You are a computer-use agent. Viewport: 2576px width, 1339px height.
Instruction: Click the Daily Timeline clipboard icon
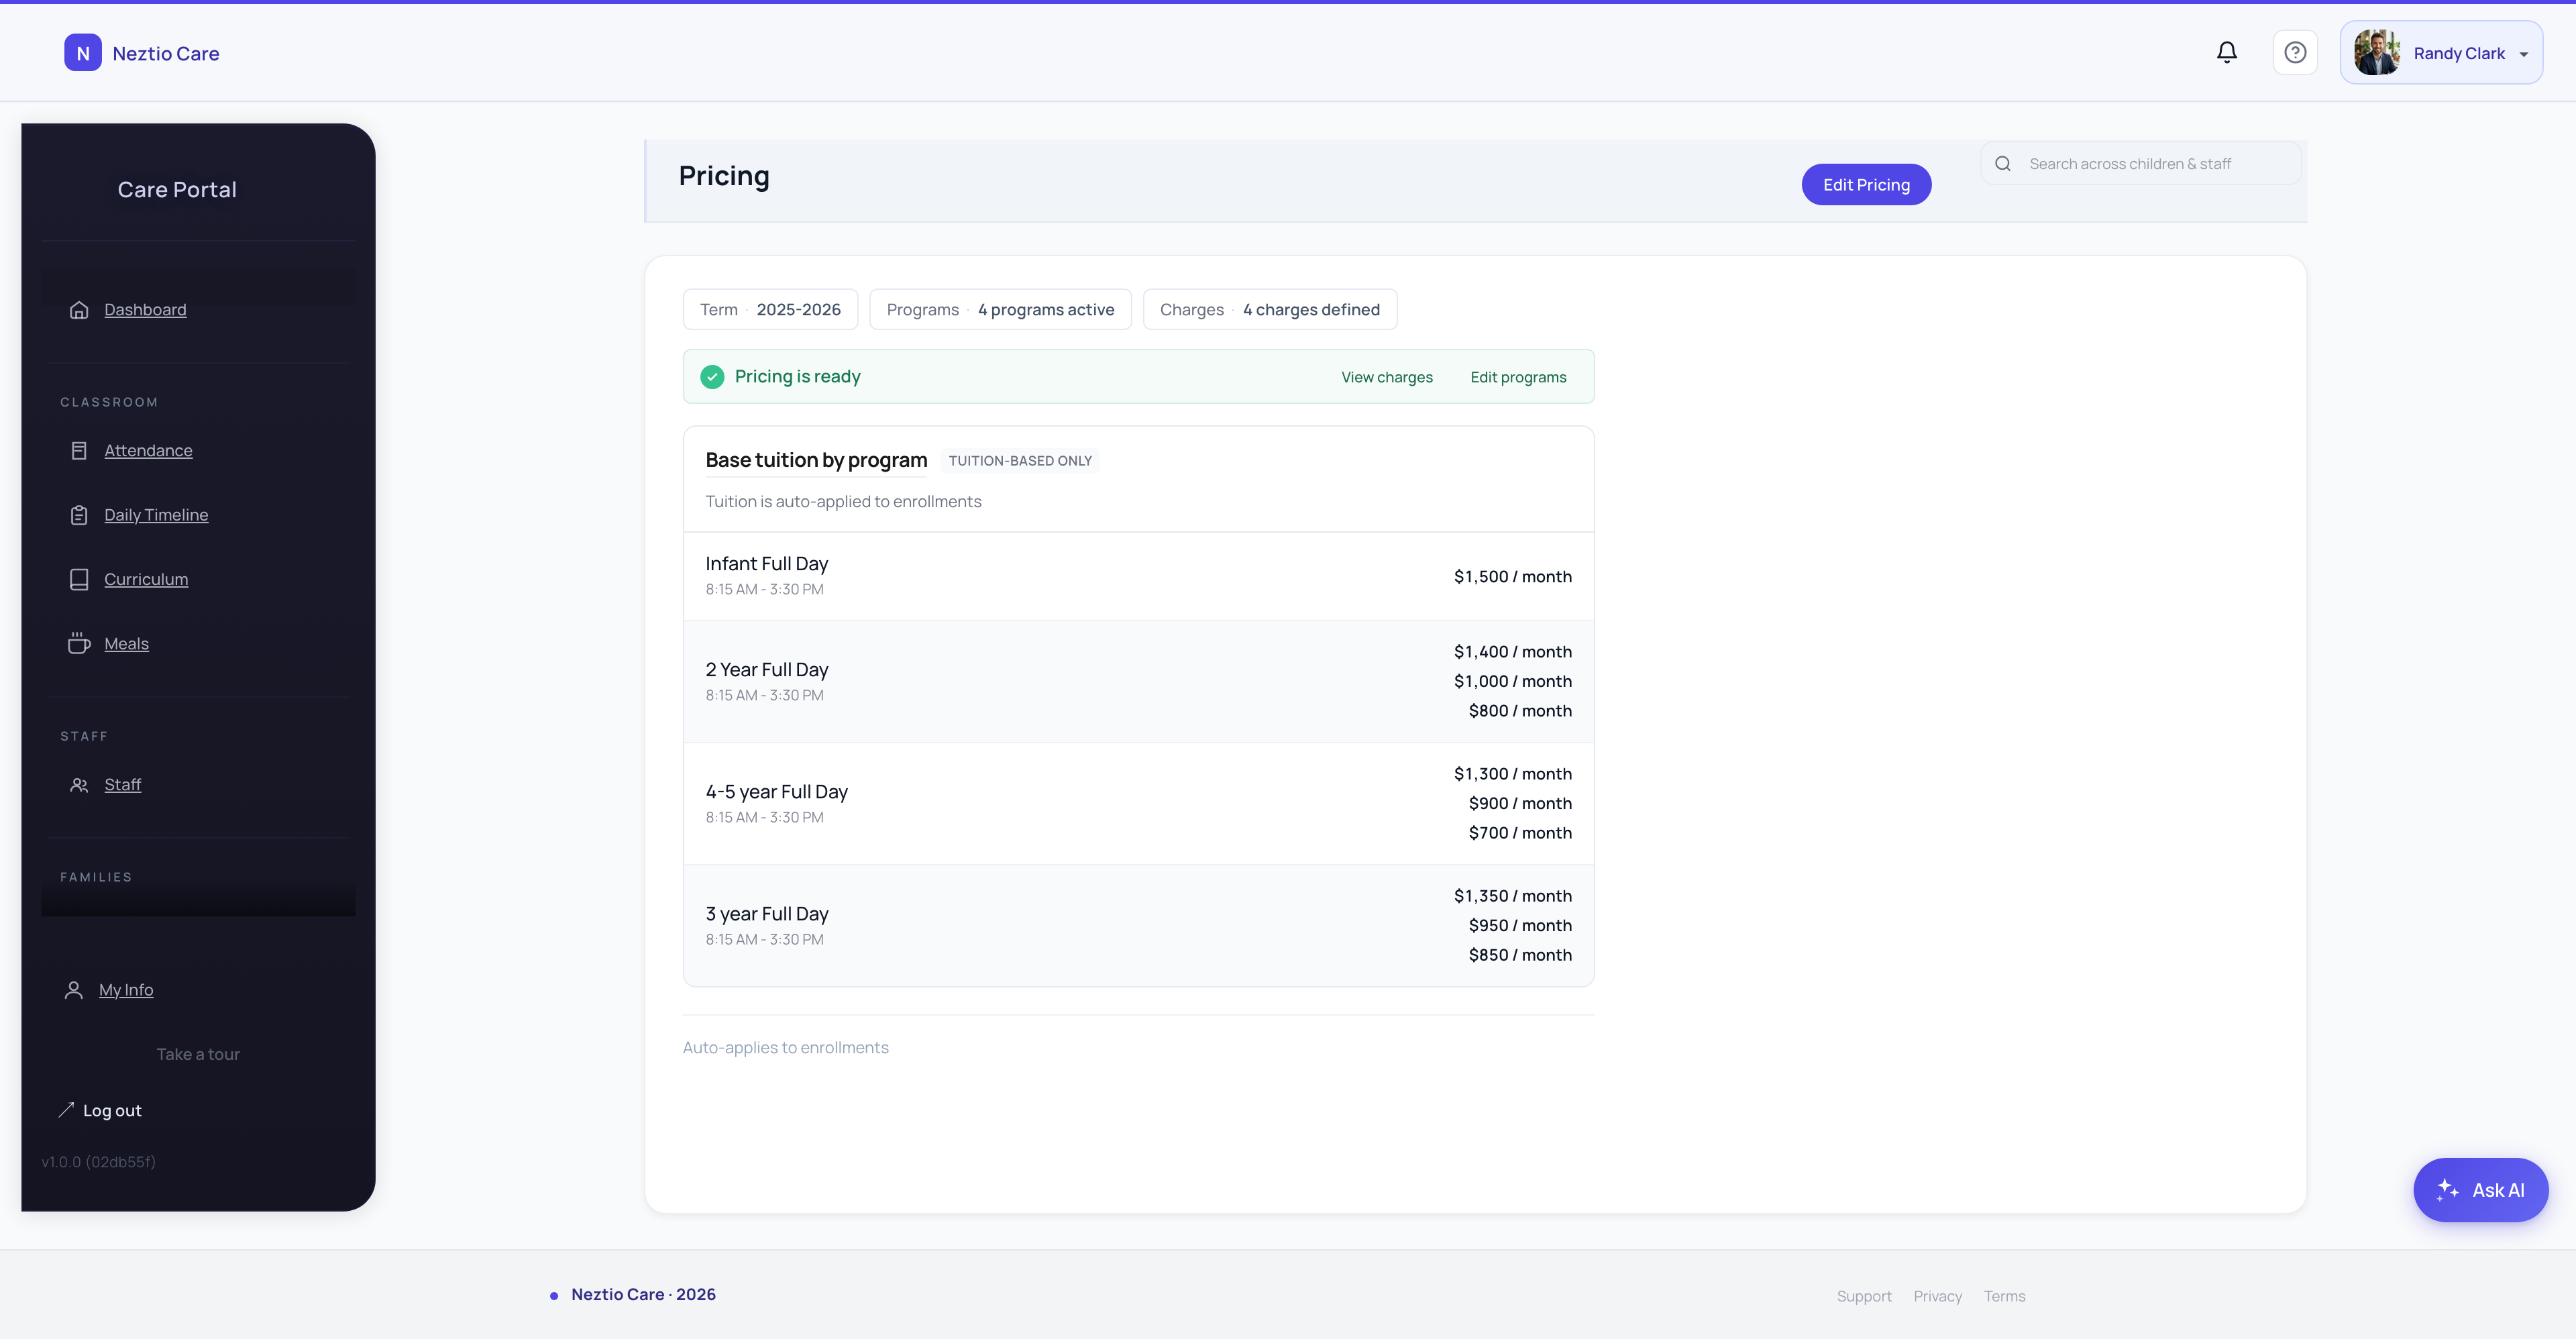tap(79, 515)
